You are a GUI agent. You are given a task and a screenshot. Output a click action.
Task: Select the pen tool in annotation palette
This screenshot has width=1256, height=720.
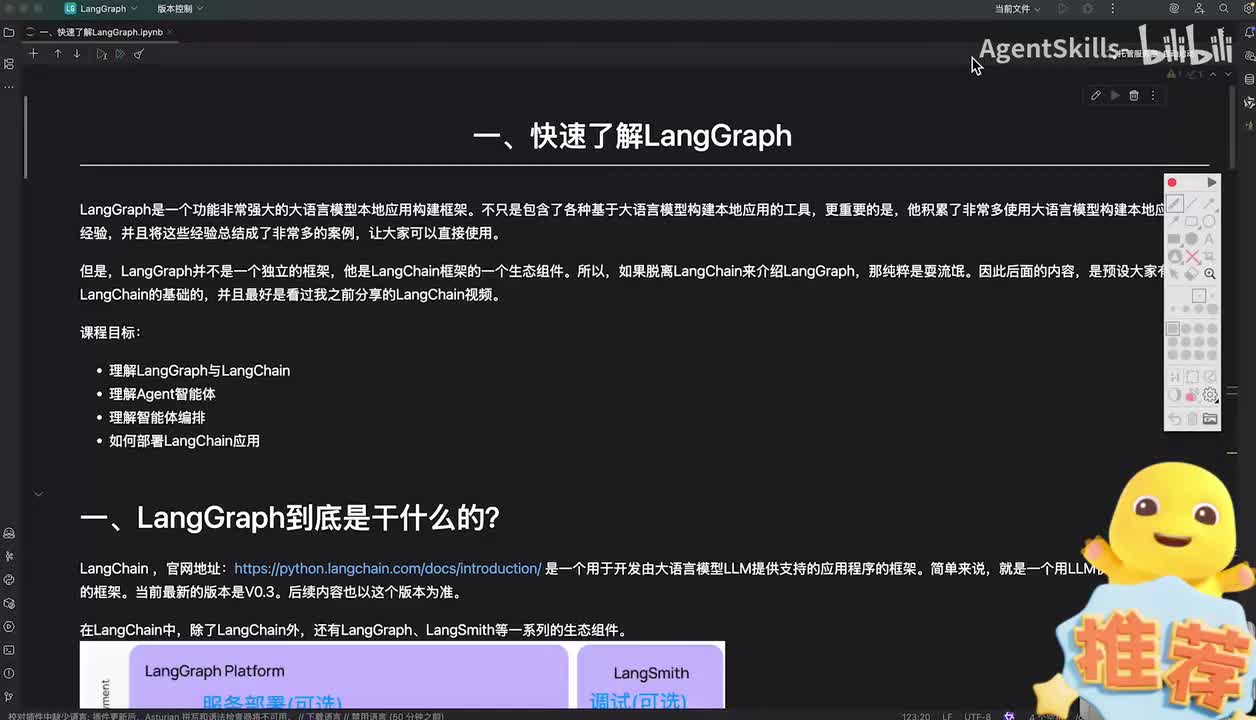pyautogui.click(x=1175, y=204)
